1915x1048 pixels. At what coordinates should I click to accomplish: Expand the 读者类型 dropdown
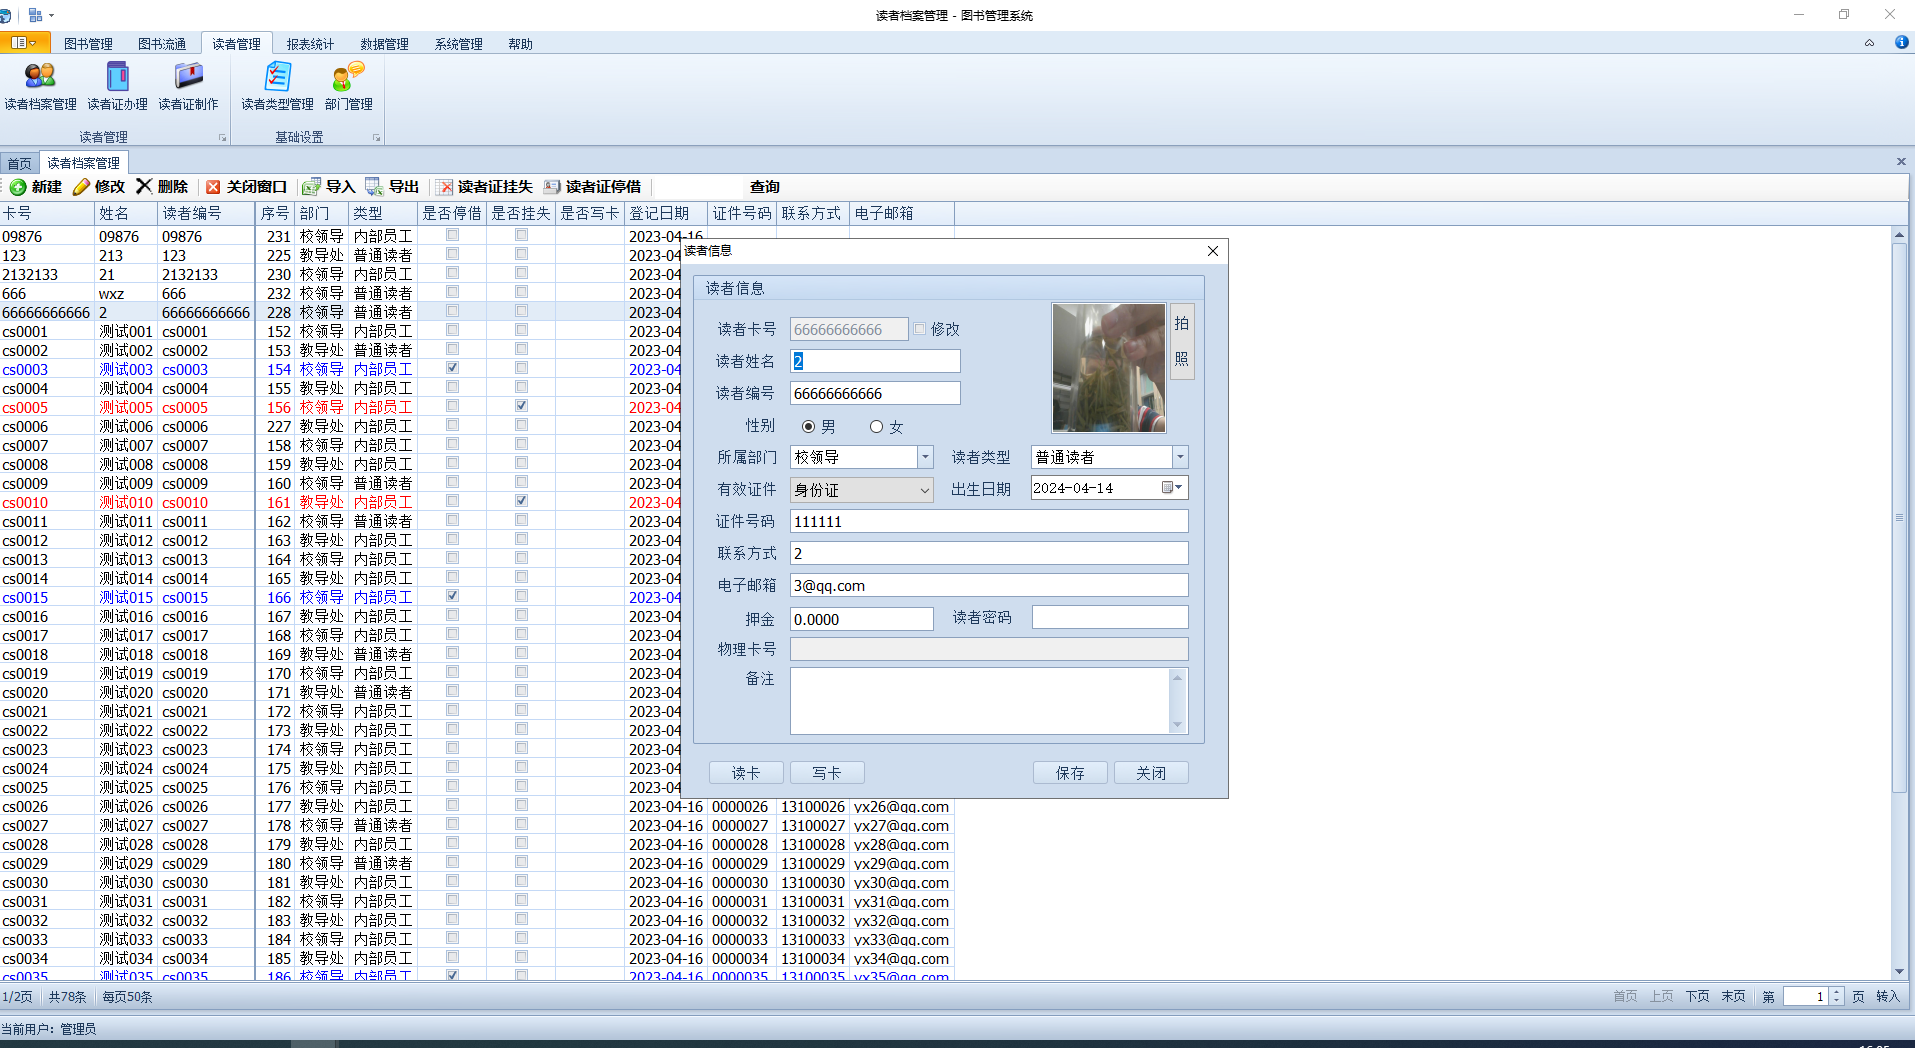[1180, 457]
